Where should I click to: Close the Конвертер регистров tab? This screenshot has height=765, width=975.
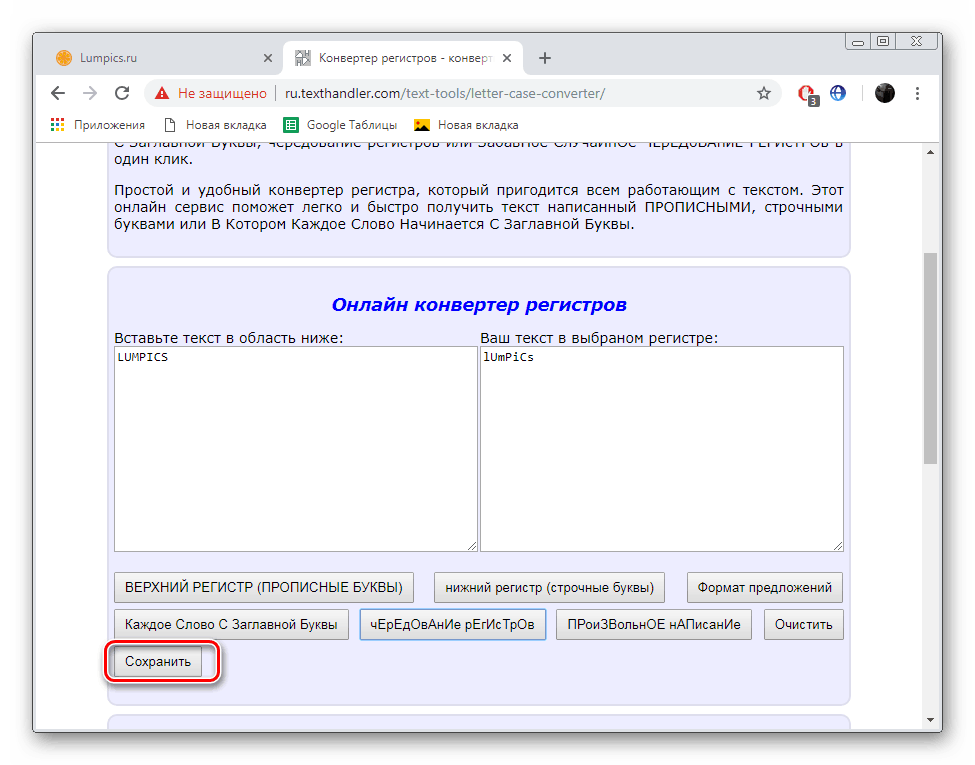tap(507, 58)
